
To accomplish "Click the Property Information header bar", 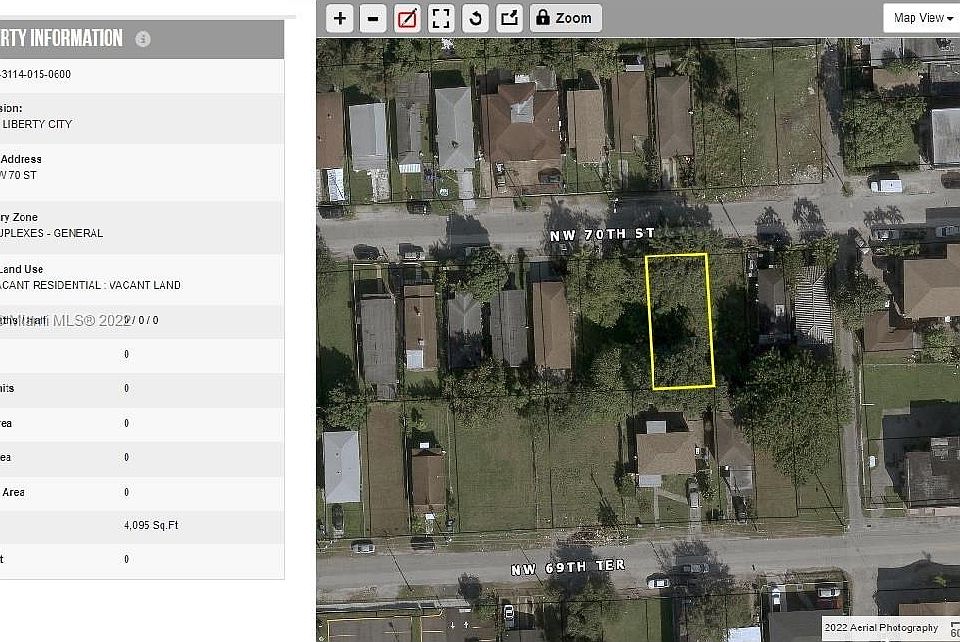I will [142, 39].
